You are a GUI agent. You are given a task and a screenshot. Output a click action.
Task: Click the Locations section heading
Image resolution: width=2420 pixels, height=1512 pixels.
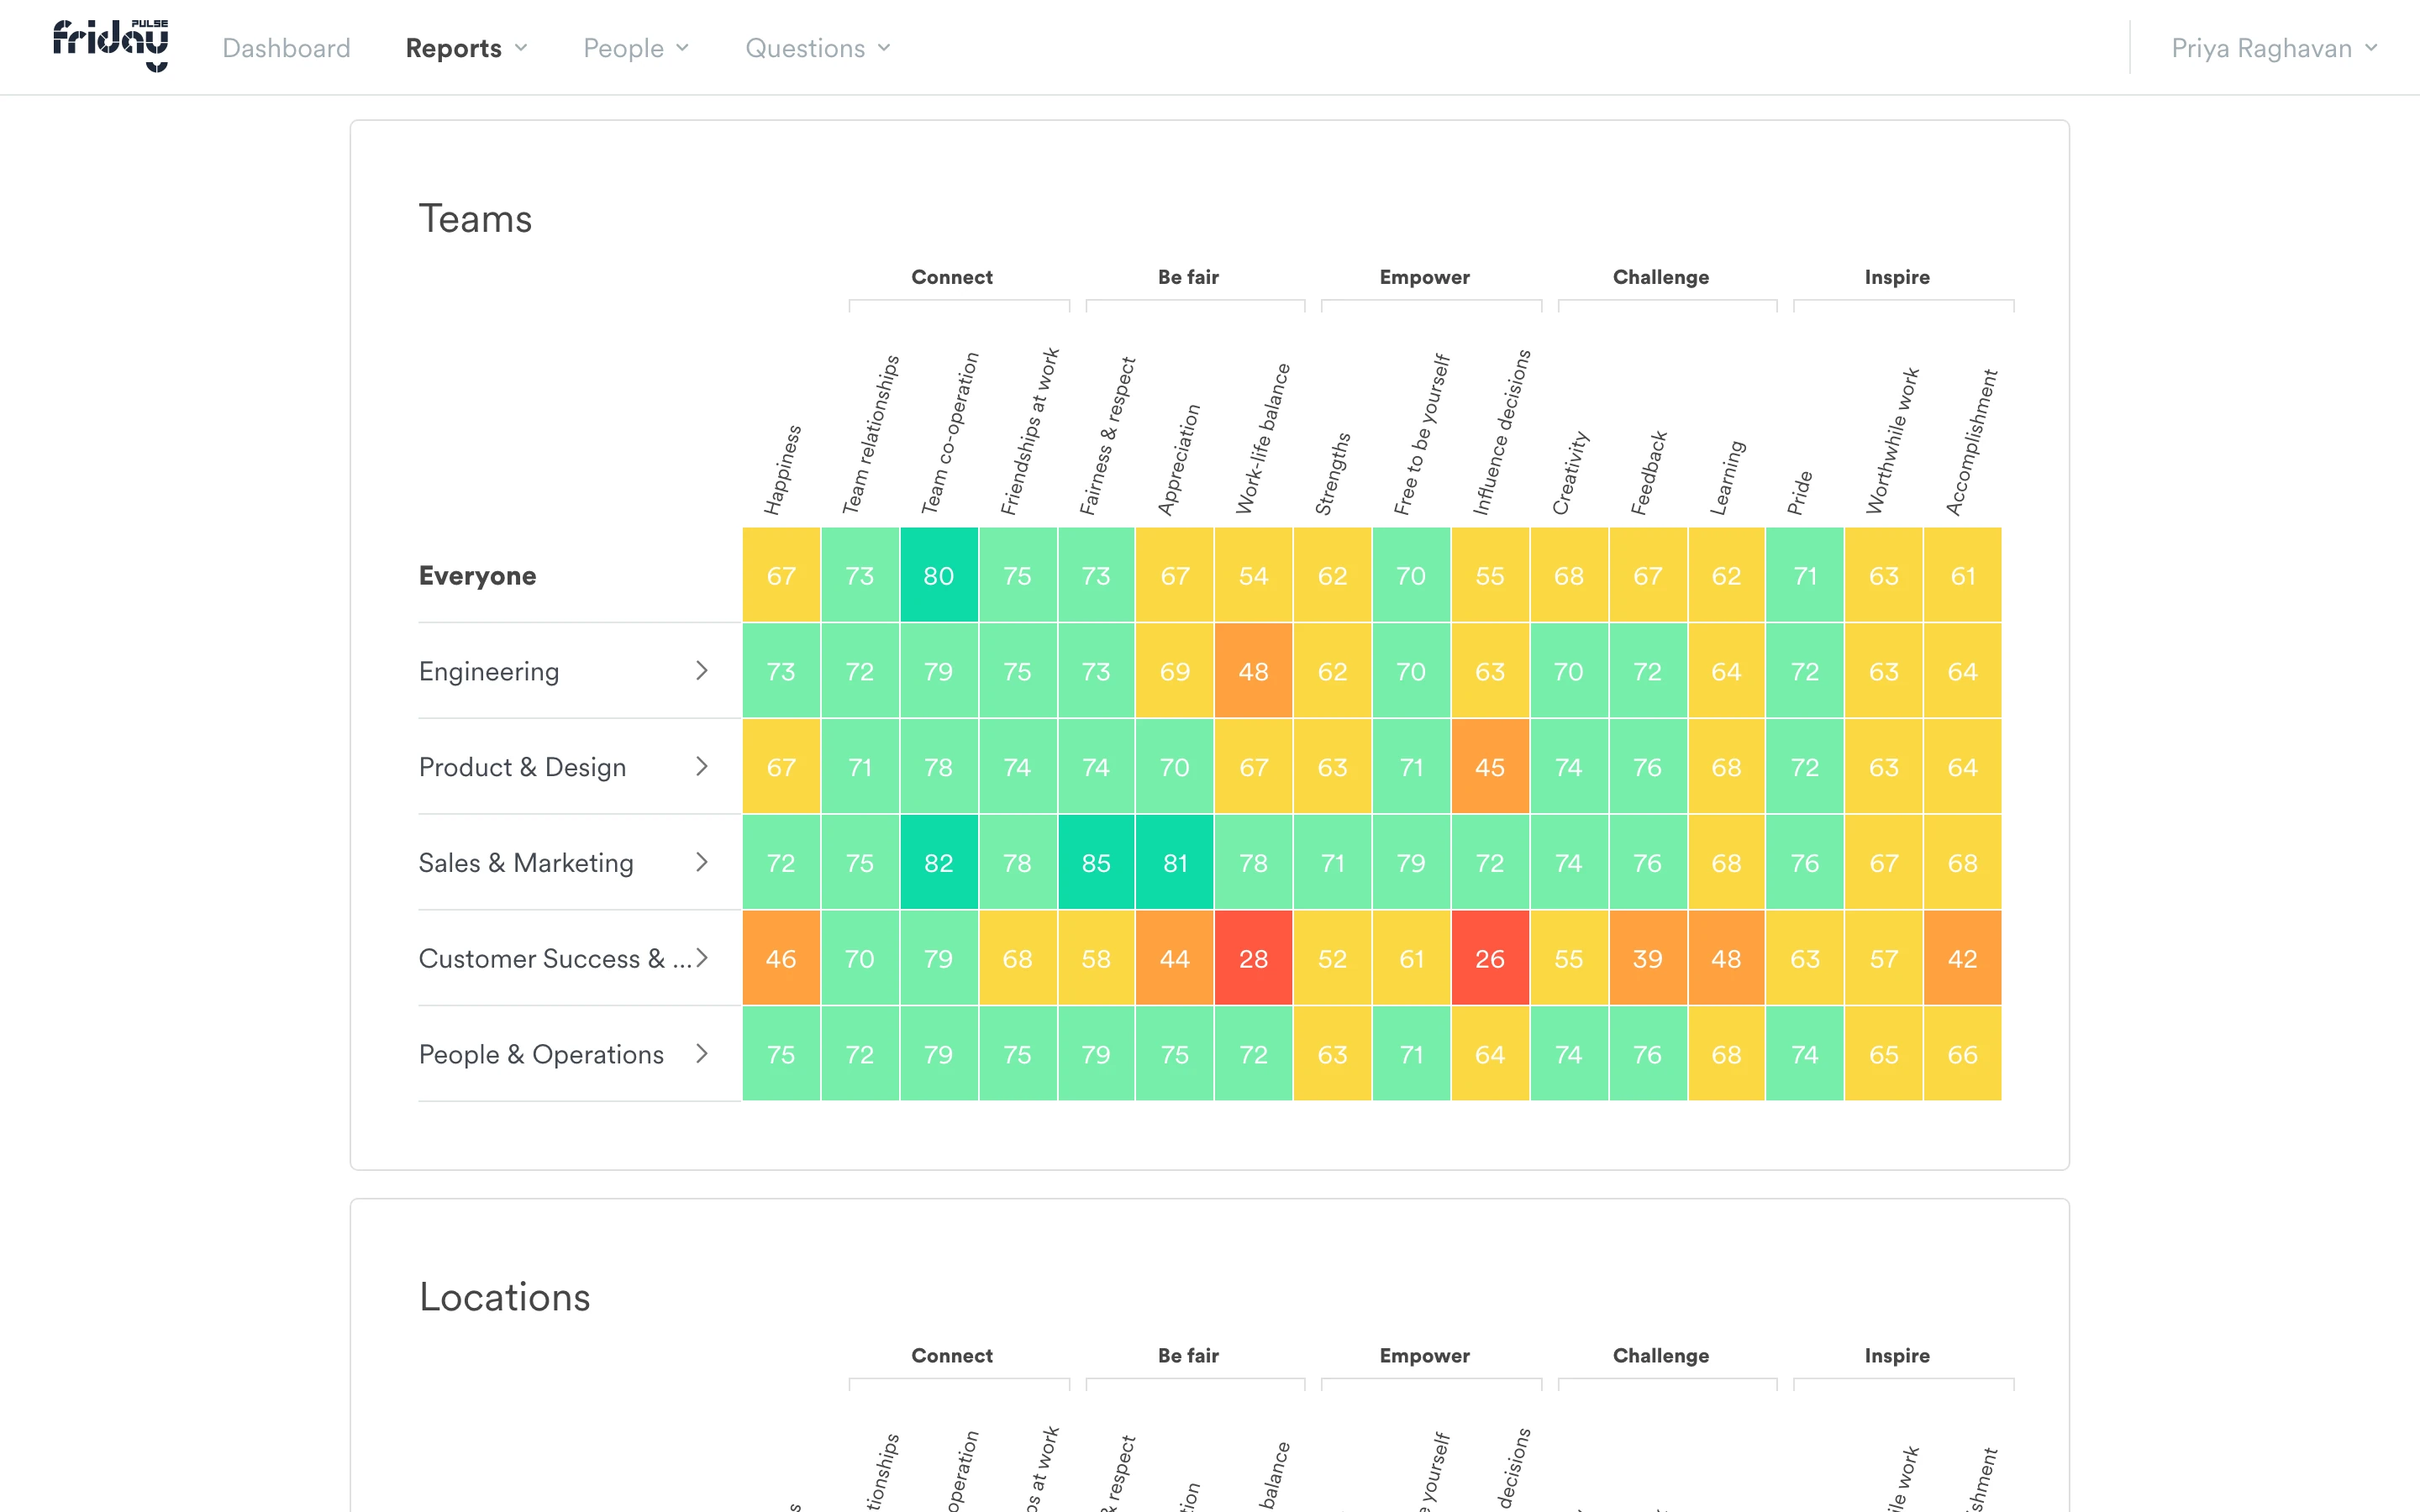pyautogui.click(x=505, y=1296)
